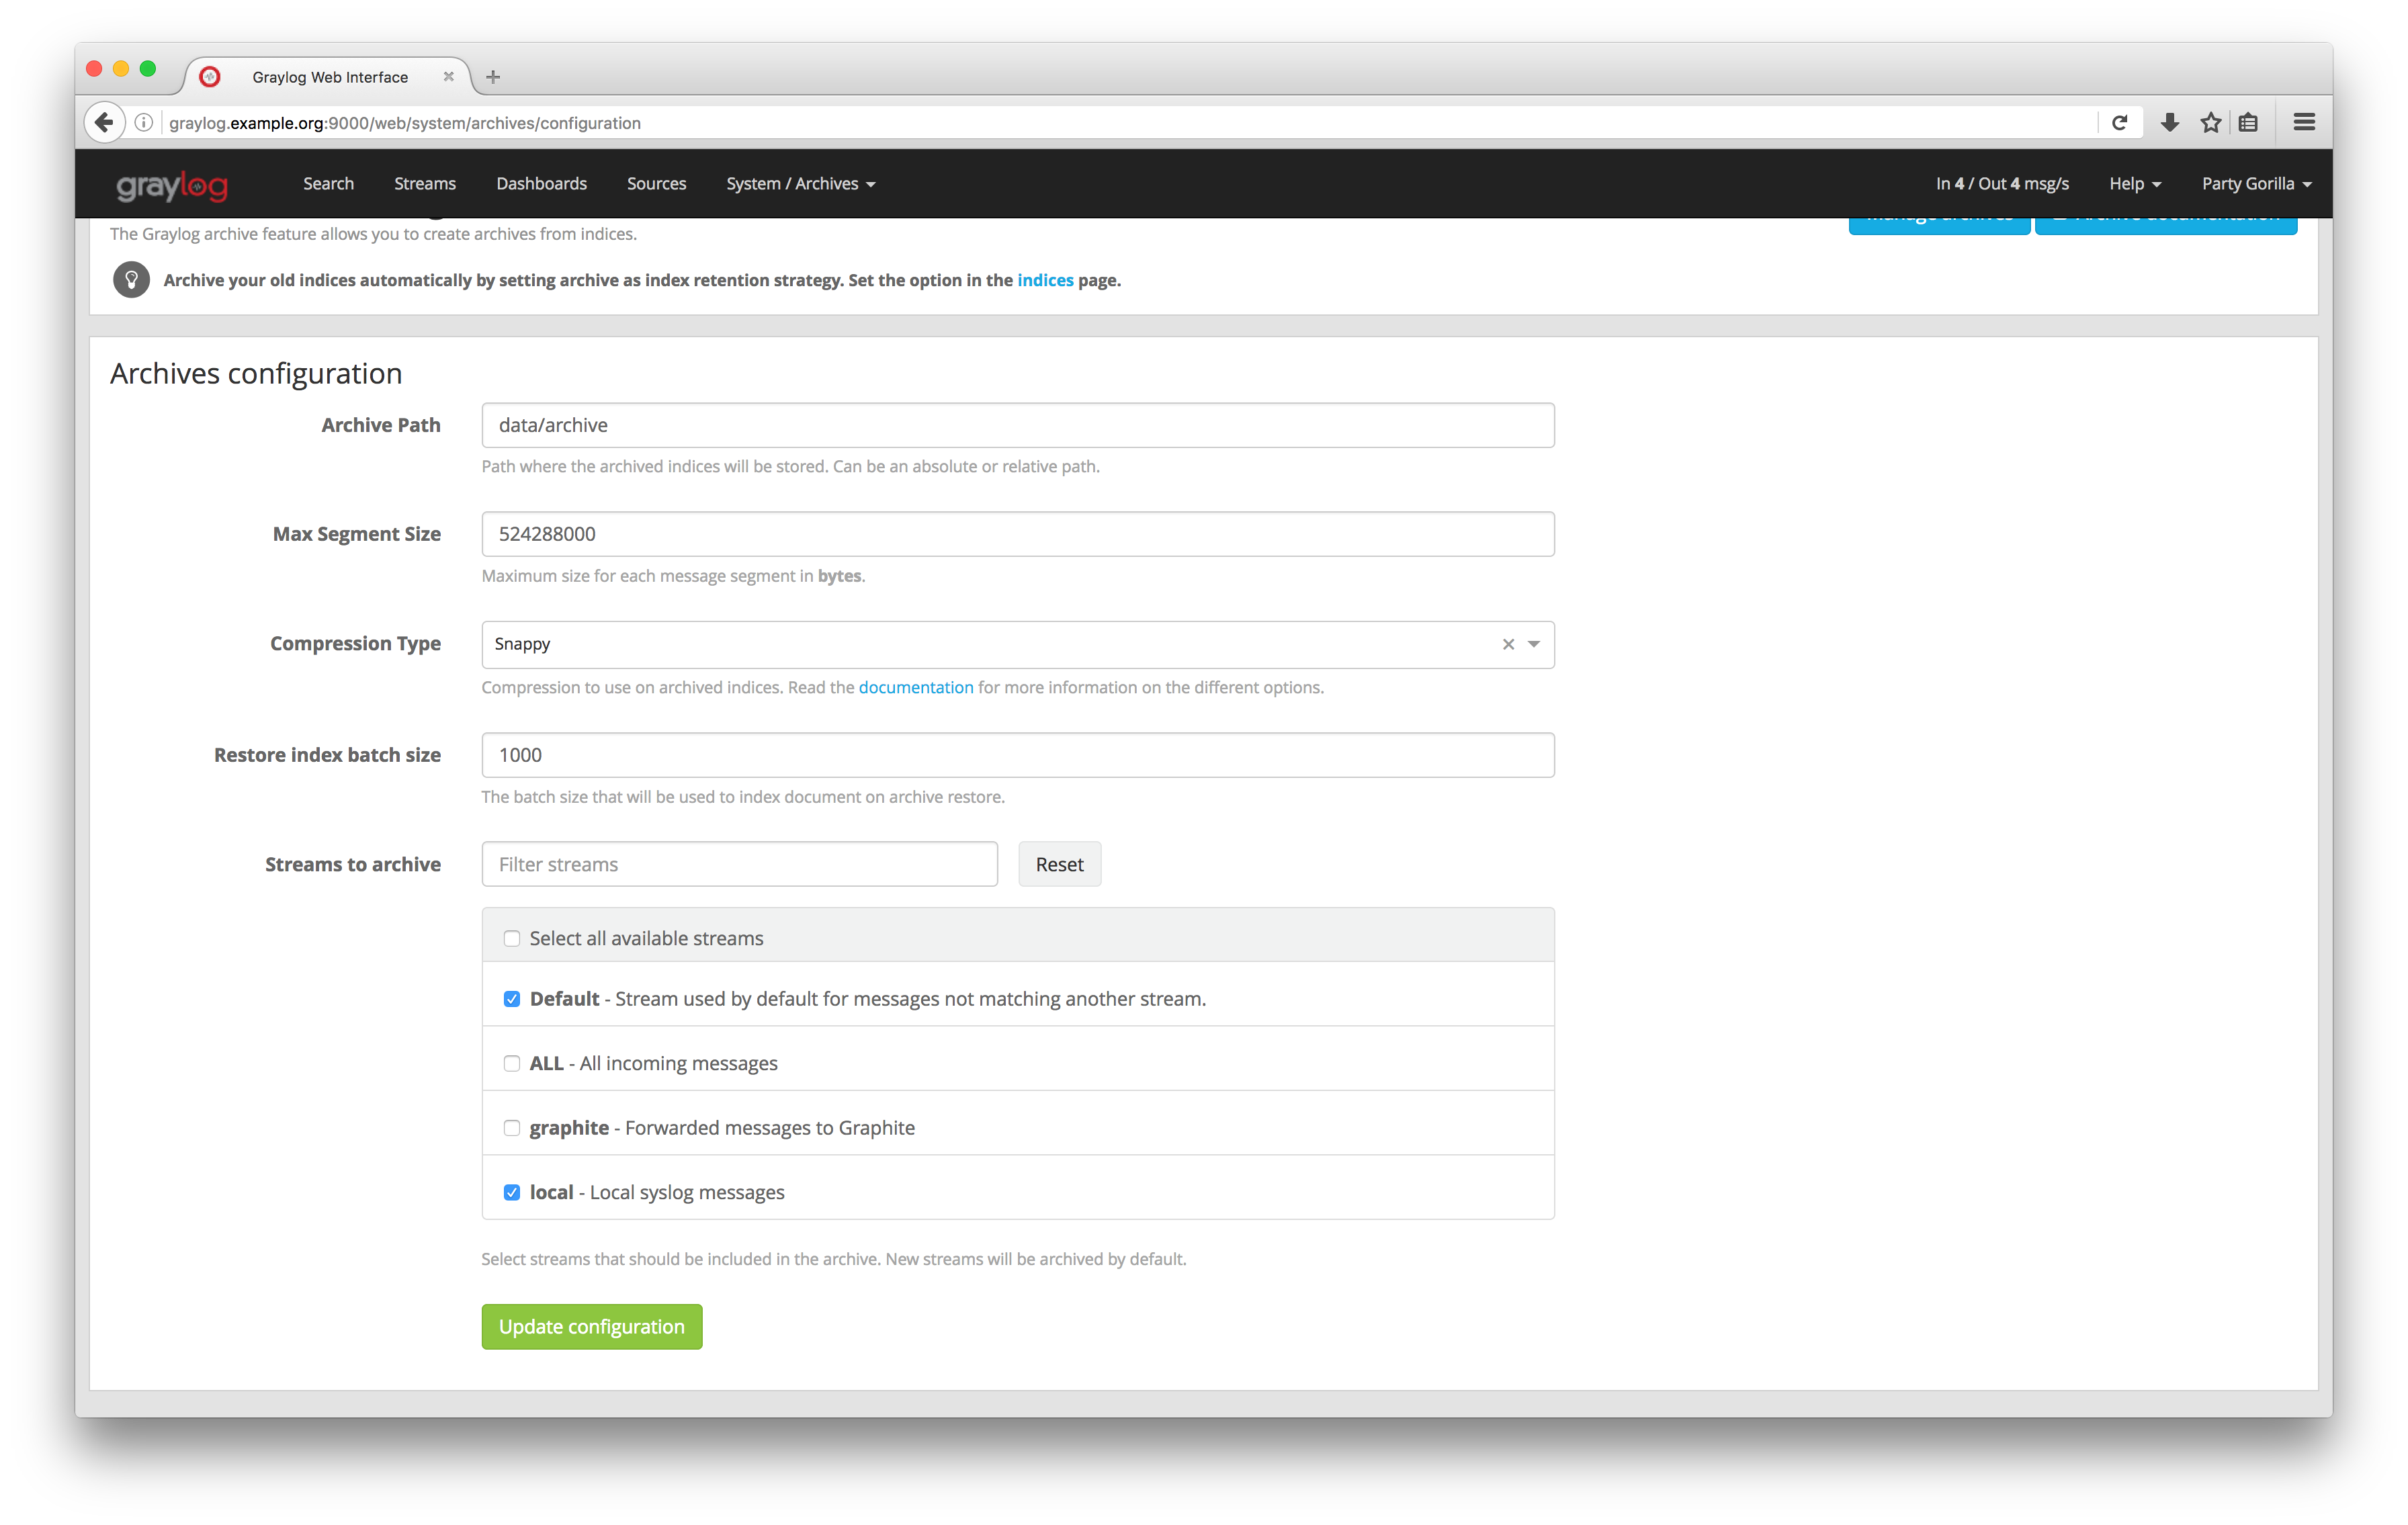Click the site info icon in address bar
The width and height of the screenshot is (2408, 1525).
click(144, 123)
